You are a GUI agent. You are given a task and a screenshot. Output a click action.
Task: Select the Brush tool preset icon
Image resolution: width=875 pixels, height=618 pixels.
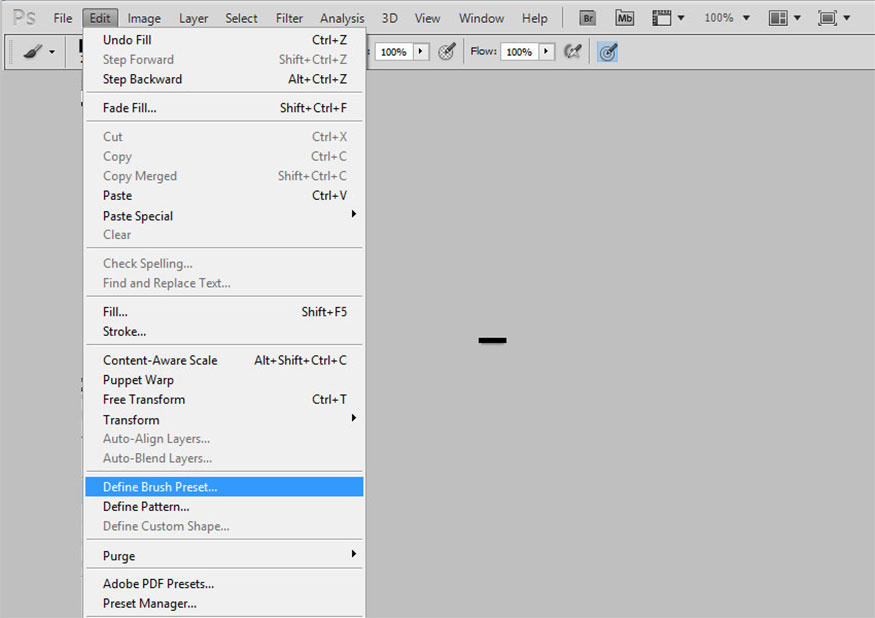pos(33,52)
